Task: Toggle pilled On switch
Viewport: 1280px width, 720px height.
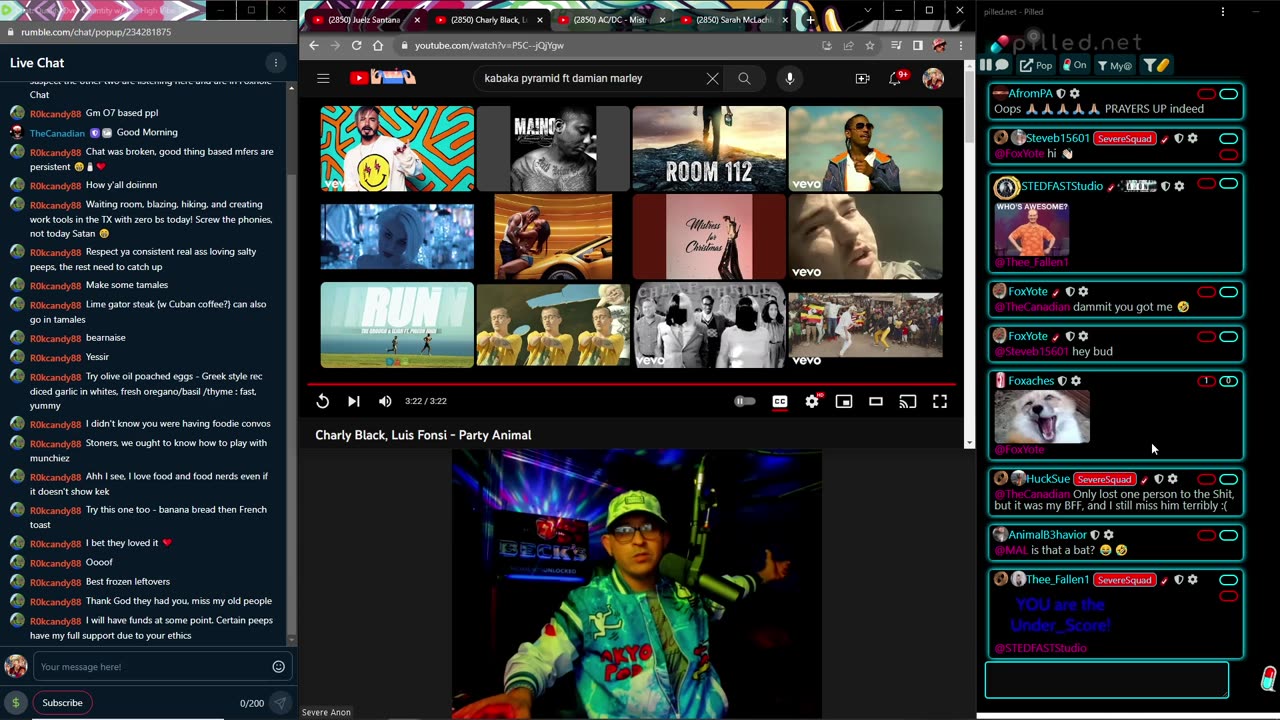Action: tap(1075, 65)
